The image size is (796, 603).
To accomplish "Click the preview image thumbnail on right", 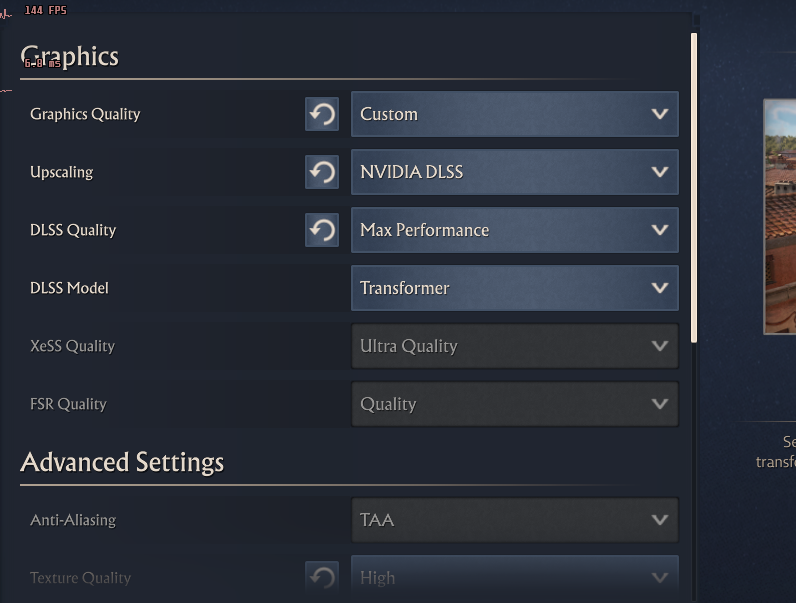I will pyautogui.click(x=780, y=216).
